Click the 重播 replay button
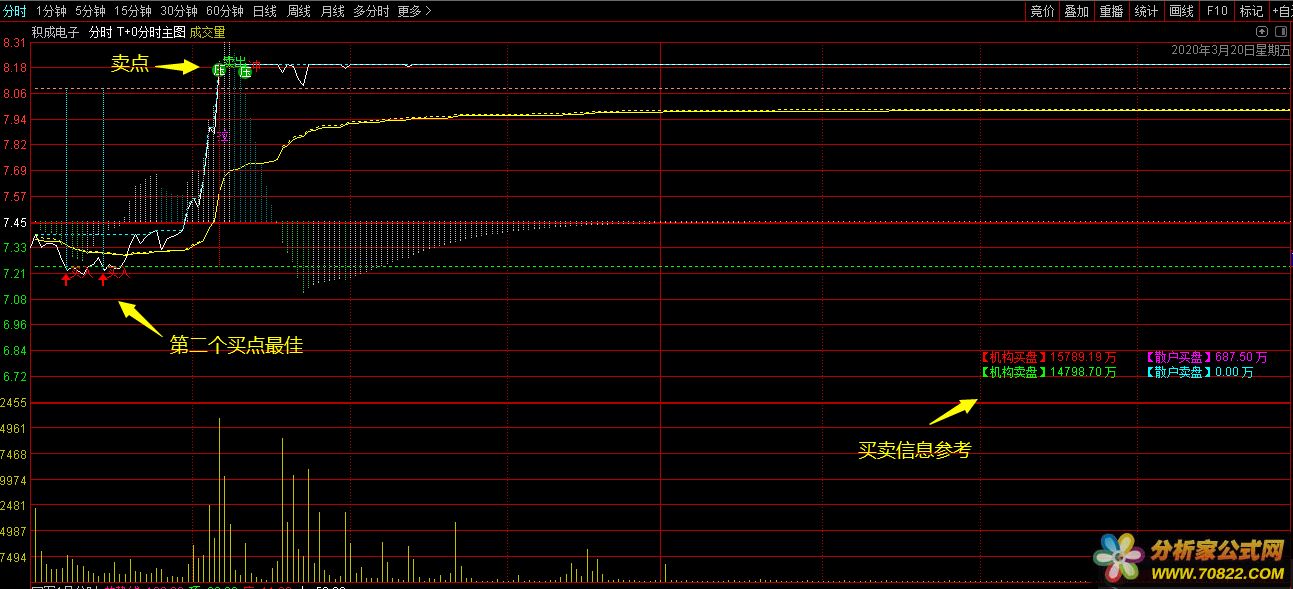Image resolution: width=1293 pixels, height=589 pixels. (1111, 11)
